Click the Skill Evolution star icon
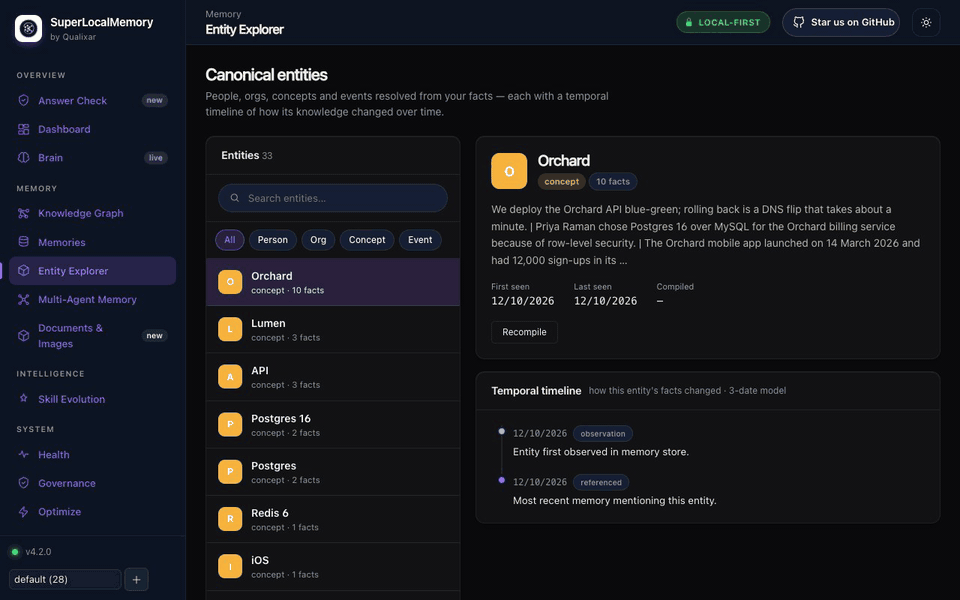This screenshot has width=960, height=600. tap(23, 399)
